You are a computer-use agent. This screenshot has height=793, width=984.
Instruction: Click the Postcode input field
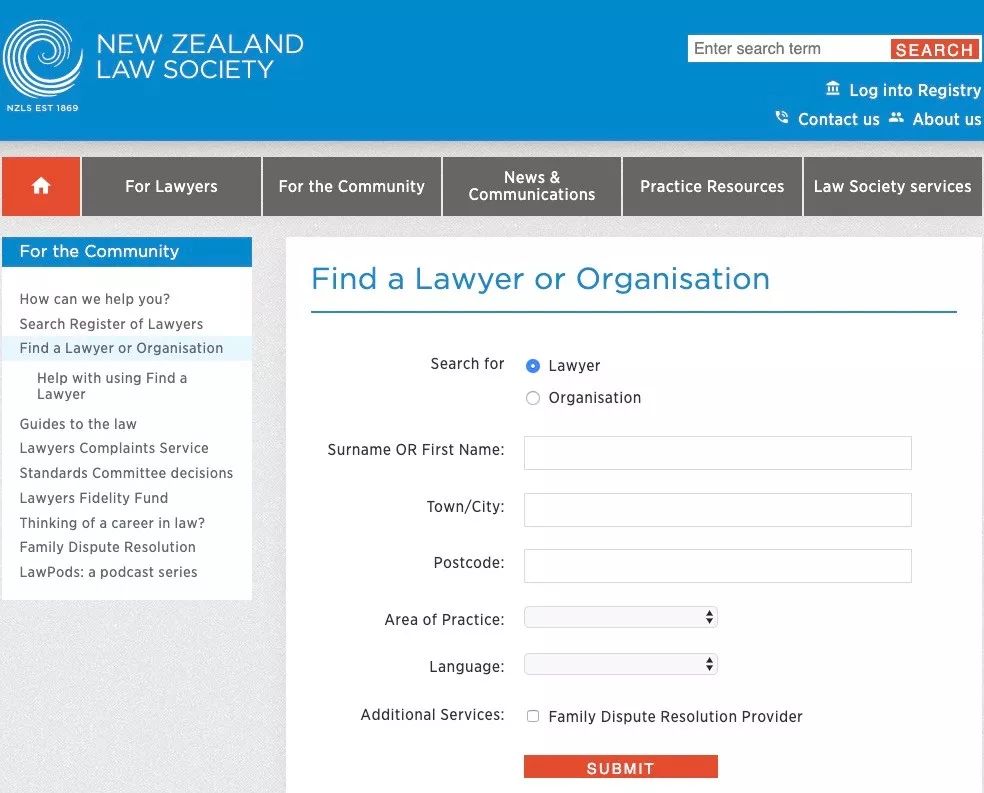point(718,566)
